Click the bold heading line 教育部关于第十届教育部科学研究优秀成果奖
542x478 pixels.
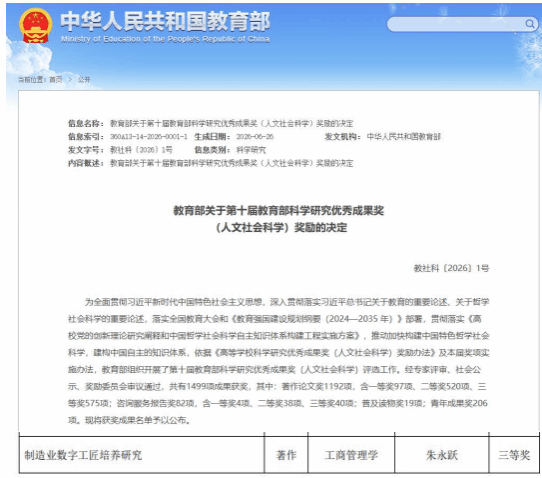(279, 210)
